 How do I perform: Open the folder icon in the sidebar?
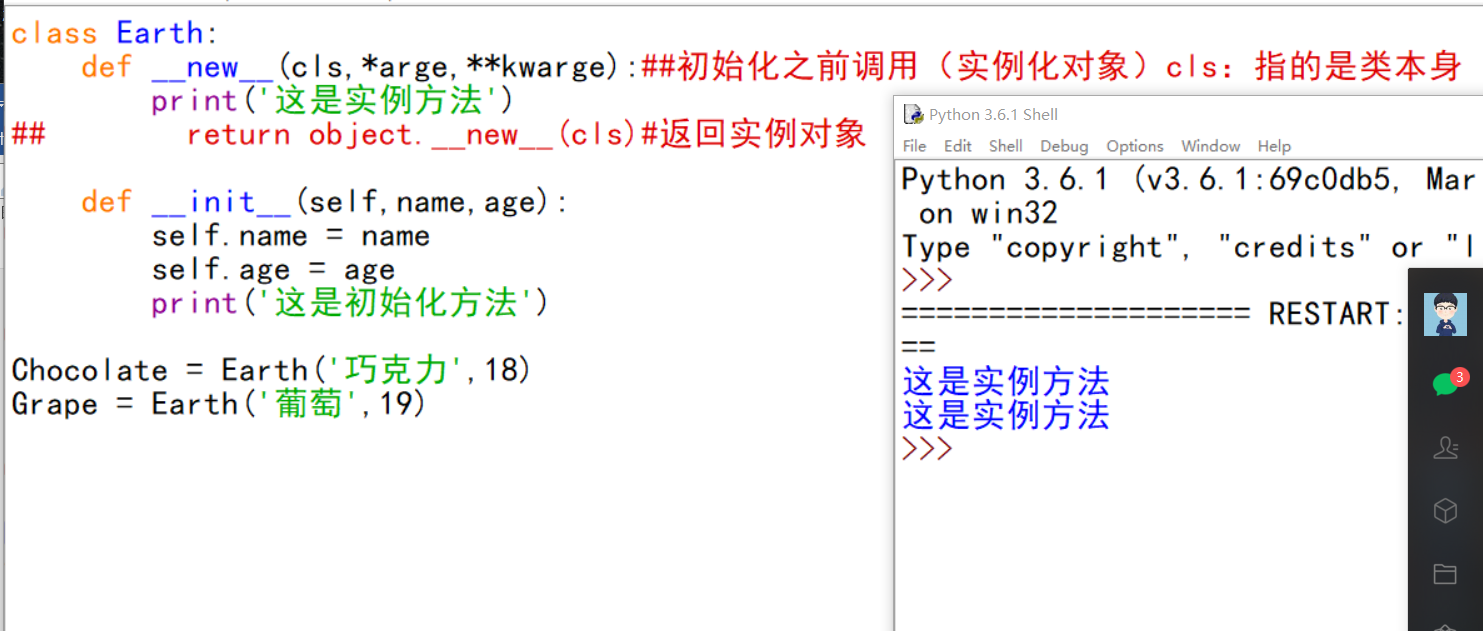coord(1445,573)
